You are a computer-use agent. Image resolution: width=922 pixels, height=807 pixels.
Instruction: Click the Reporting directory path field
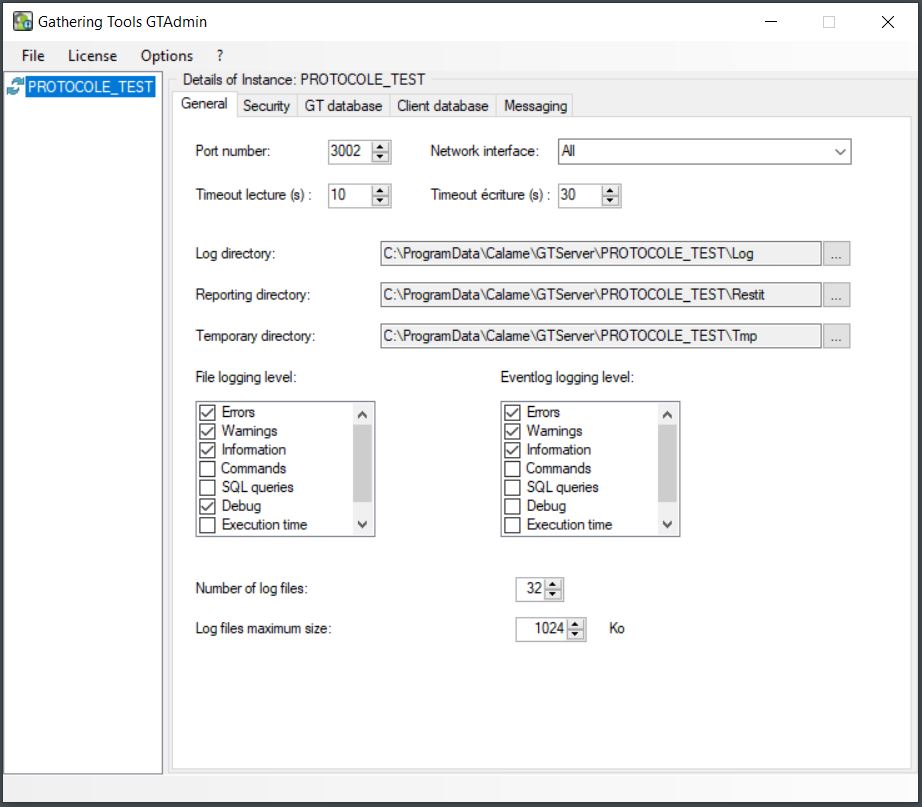click(600, 295)
